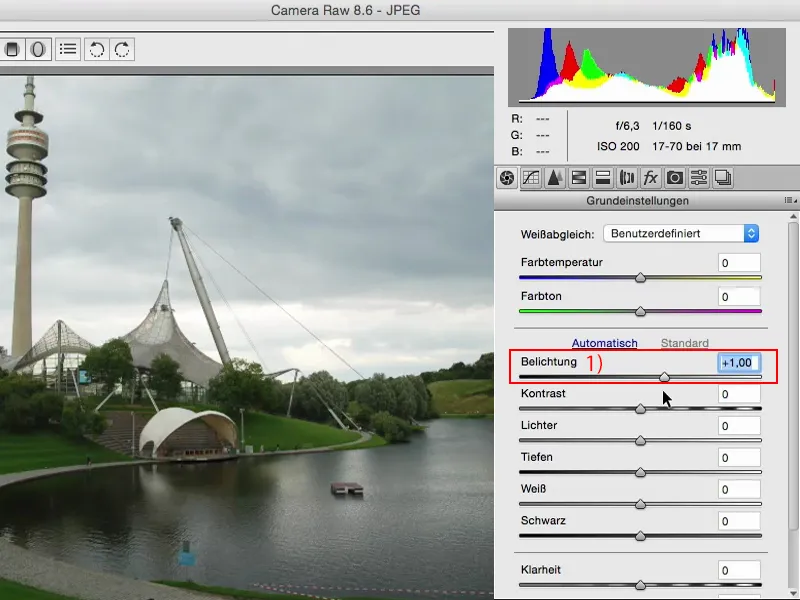Click the Farbton slider handle
The width and height of the screenshot is (800, 600).
640,311
